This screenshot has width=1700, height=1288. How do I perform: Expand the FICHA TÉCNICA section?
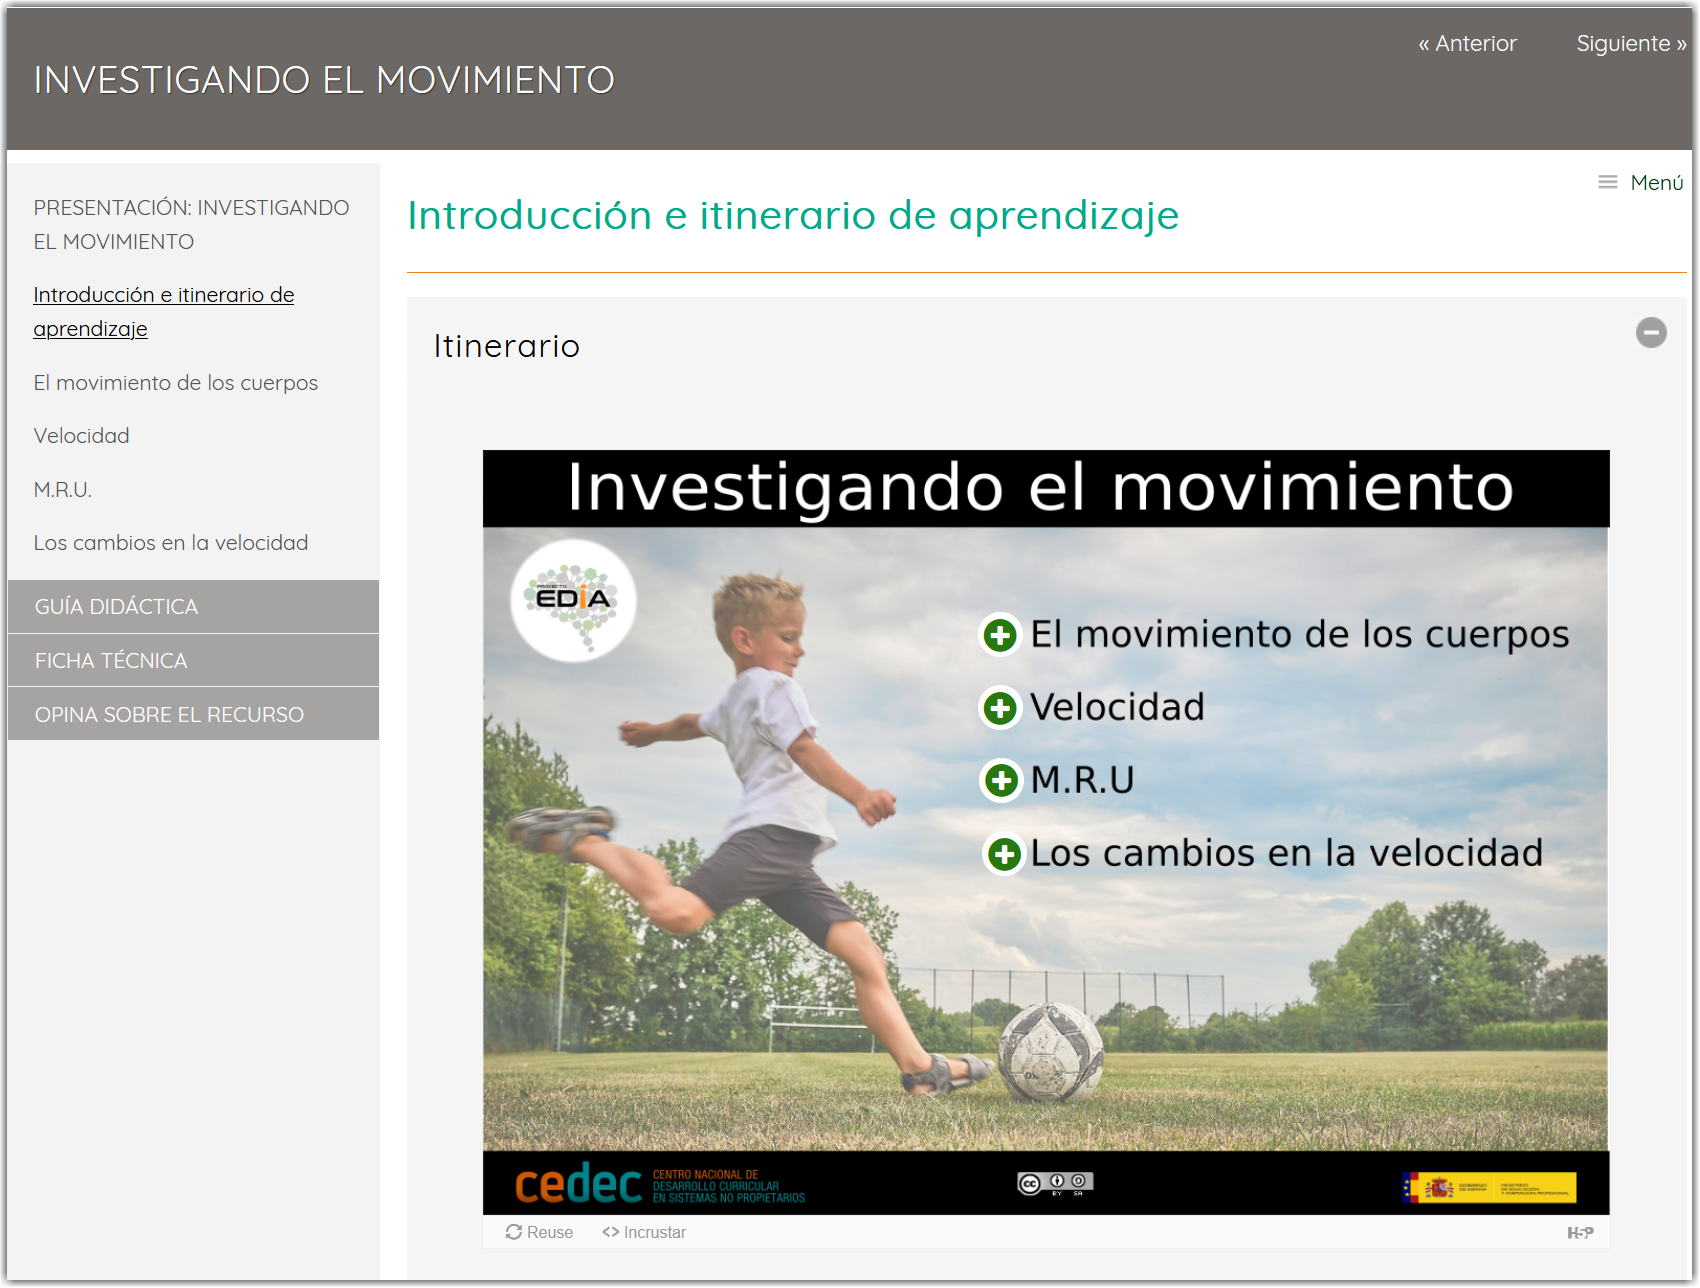(193, 661)
